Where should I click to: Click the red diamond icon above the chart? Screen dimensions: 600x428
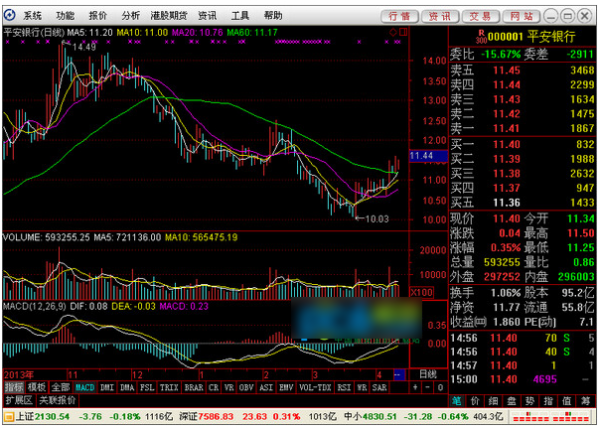393,32
